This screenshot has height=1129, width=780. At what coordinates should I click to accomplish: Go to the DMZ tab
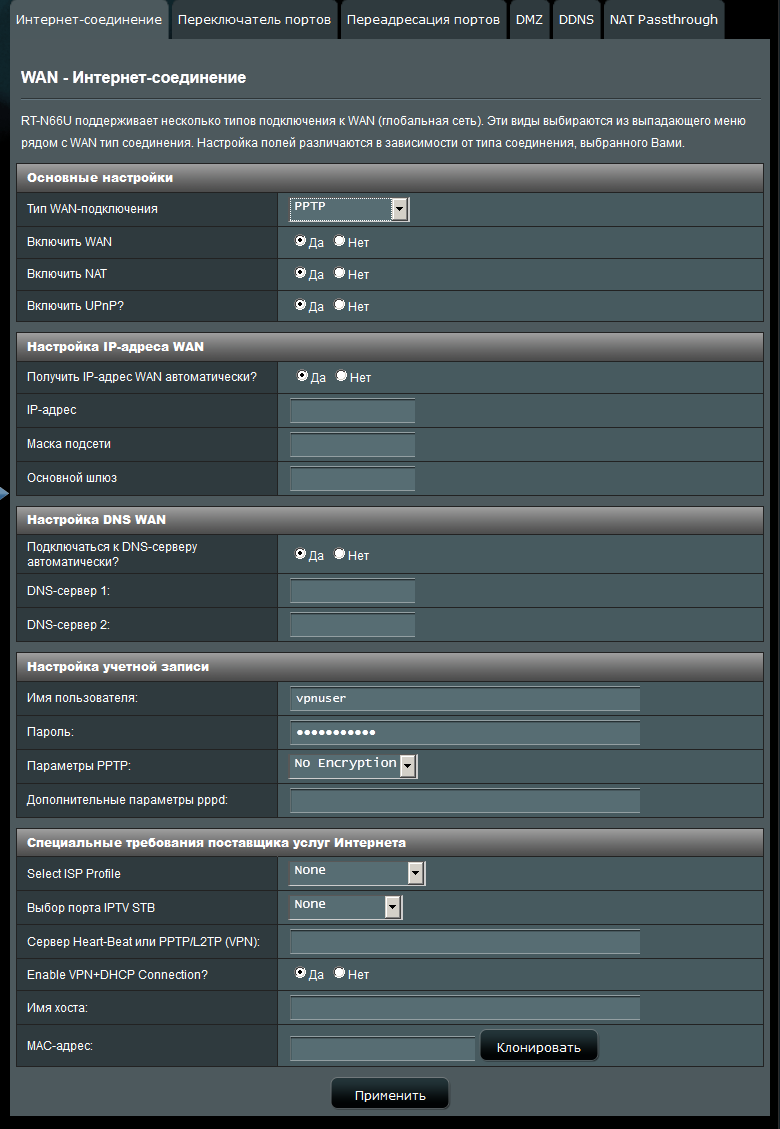pyautogui.click(x=529, y=19)
